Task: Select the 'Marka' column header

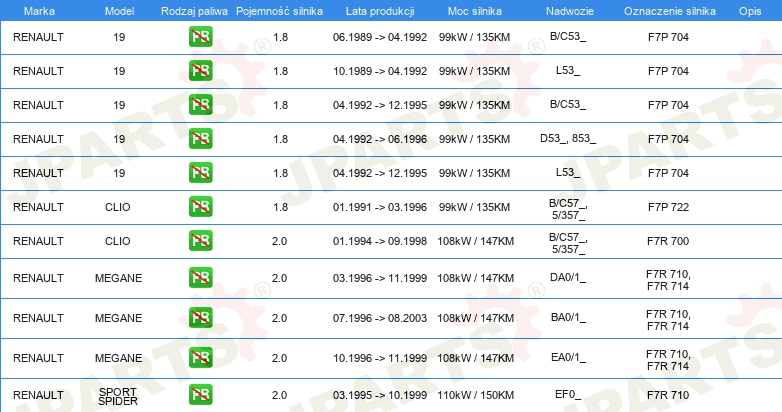Action: point(39,11)
